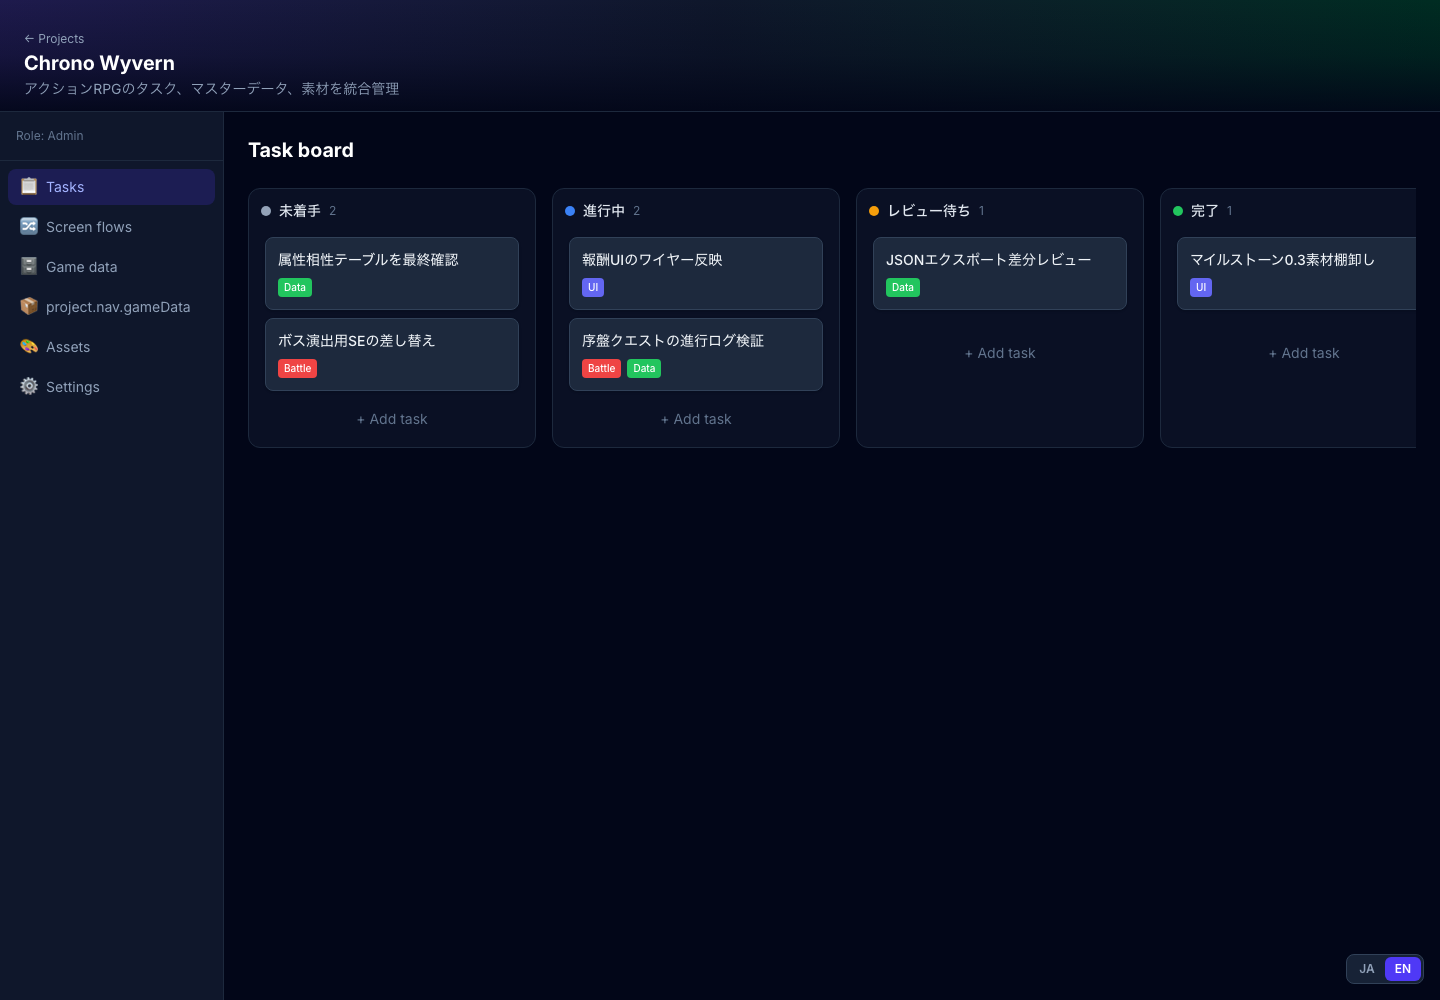
Task: Click UI tag on マイルストーン0.3 card
Action: click(1201, 287)
